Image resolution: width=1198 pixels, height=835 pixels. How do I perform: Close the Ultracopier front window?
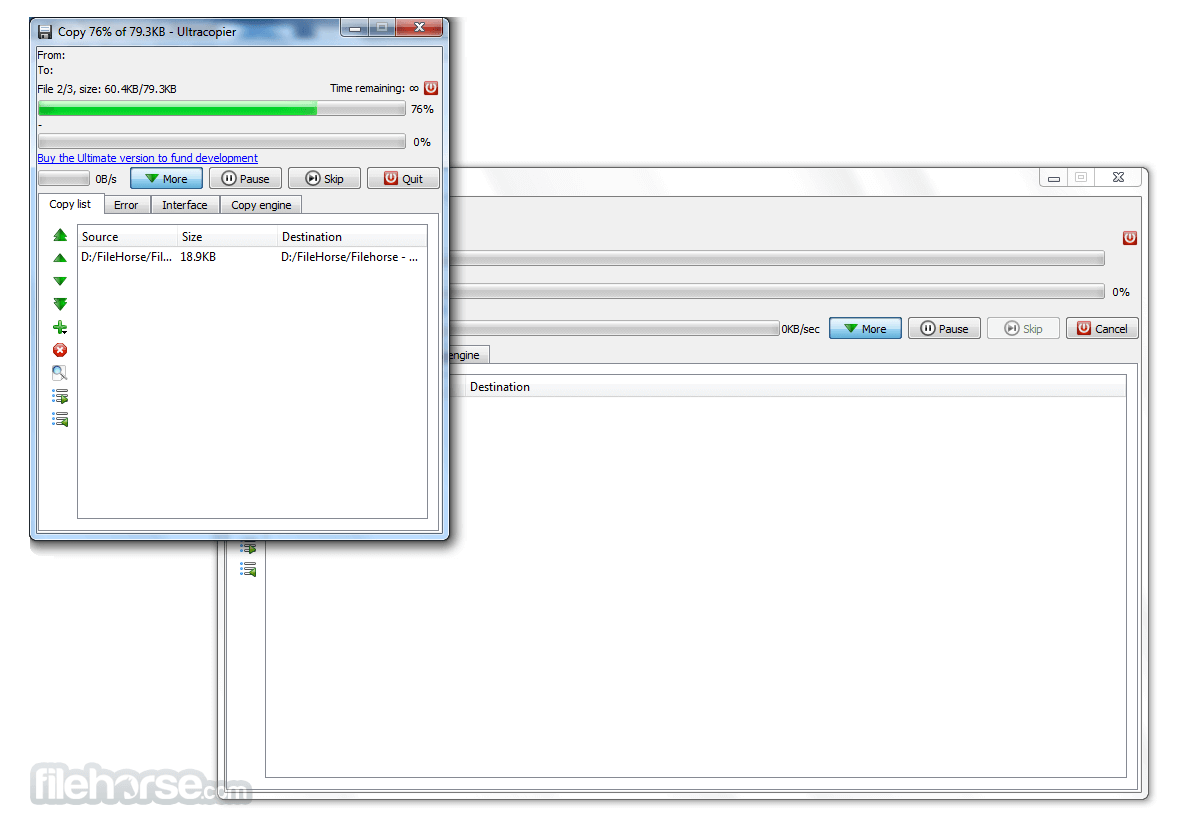[419, 28]
